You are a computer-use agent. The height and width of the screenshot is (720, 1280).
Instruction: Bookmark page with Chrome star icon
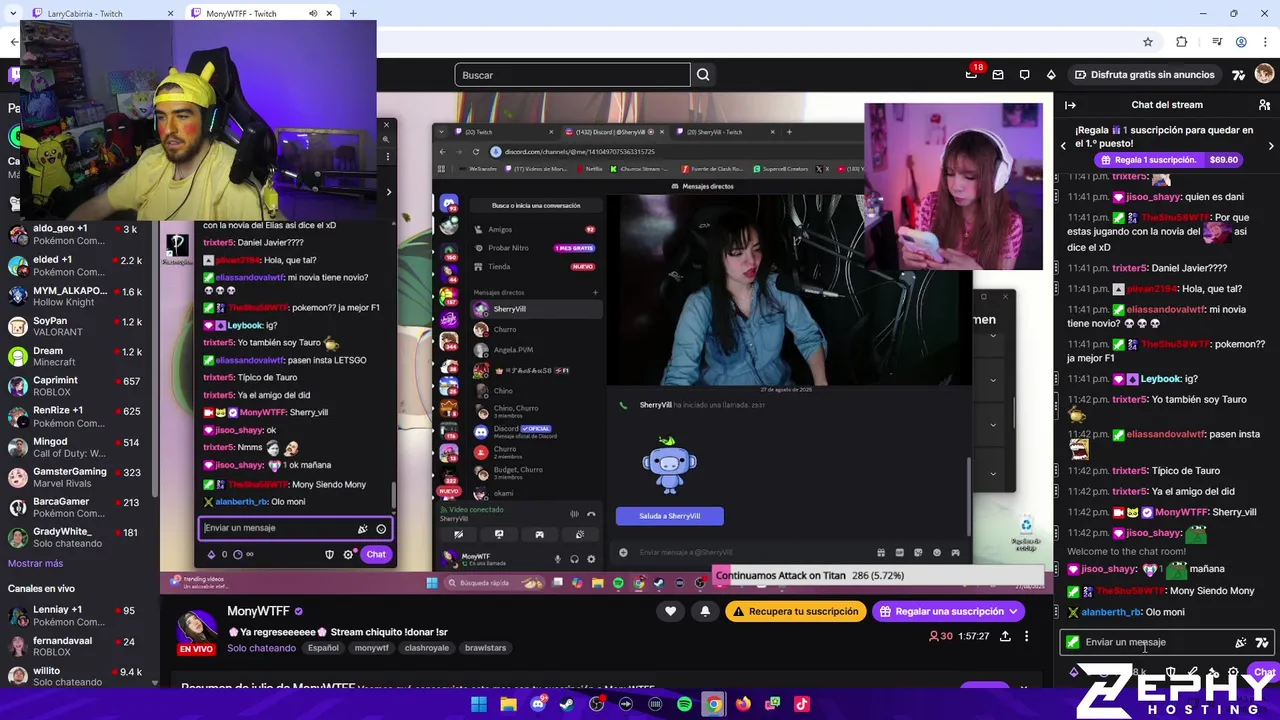coord(1148,42)
